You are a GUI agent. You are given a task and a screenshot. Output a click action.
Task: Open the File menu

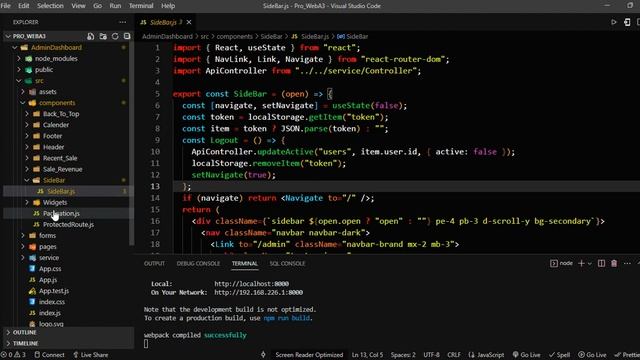click(6, 6)
